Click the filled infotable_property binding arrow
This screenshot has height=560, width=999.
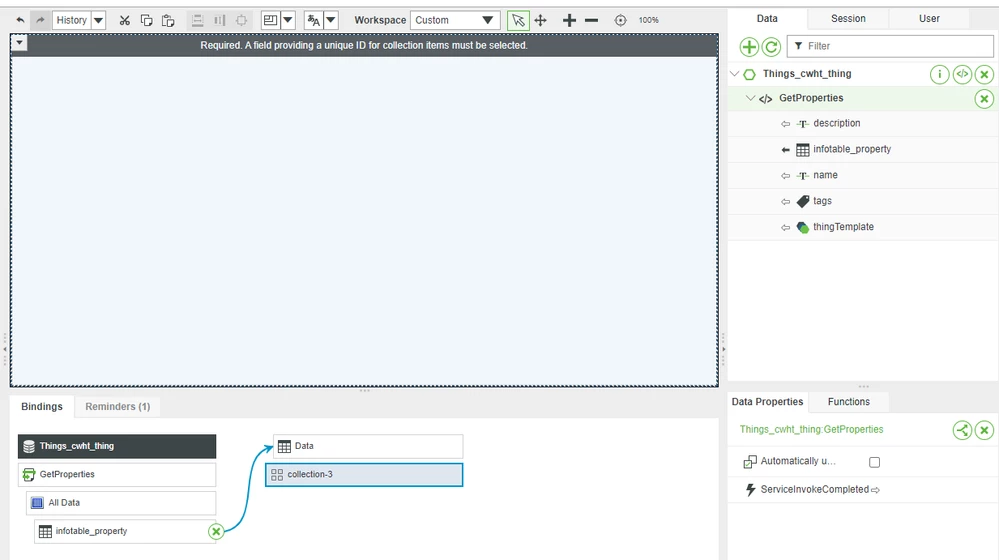pyautogui.click(x=786, y=150)
